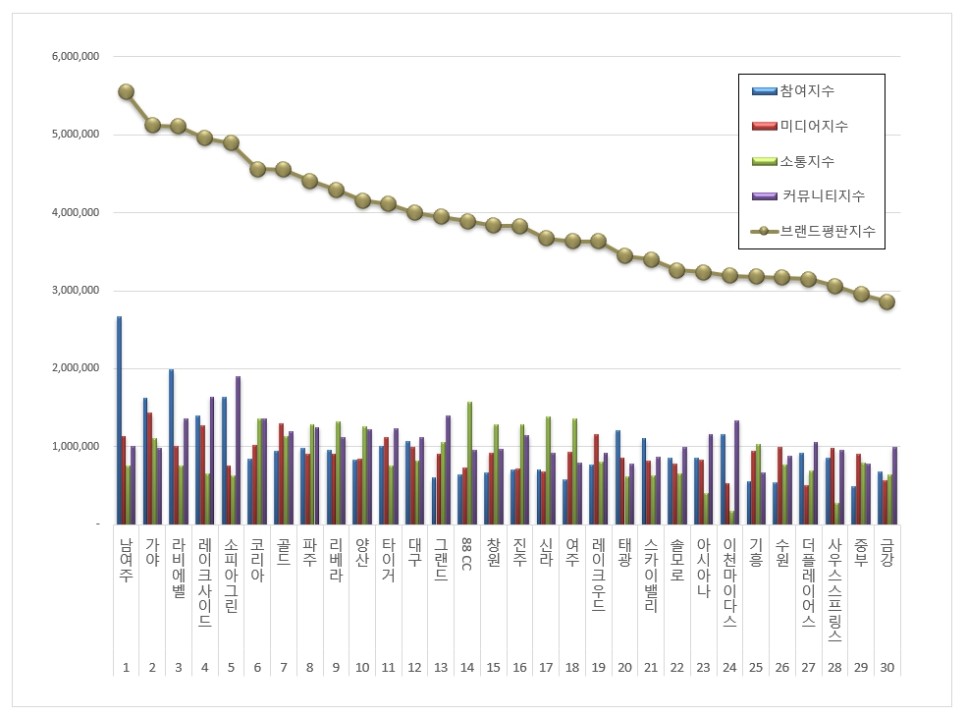Click the 기흥 category label
Screen dimensions: 966x716
point(756,552)
